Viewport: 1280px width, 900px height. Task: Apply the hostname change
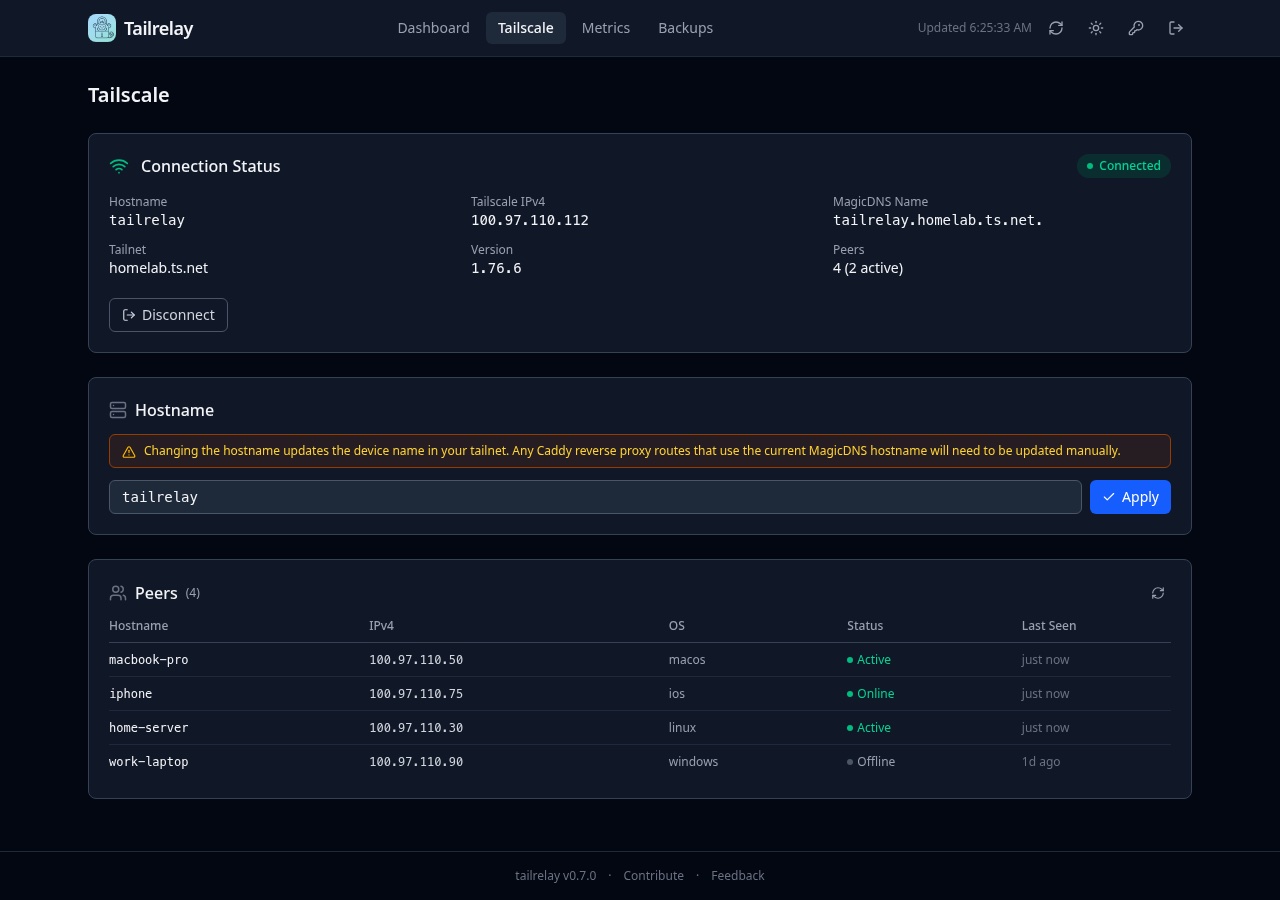tap(1130, 497)
